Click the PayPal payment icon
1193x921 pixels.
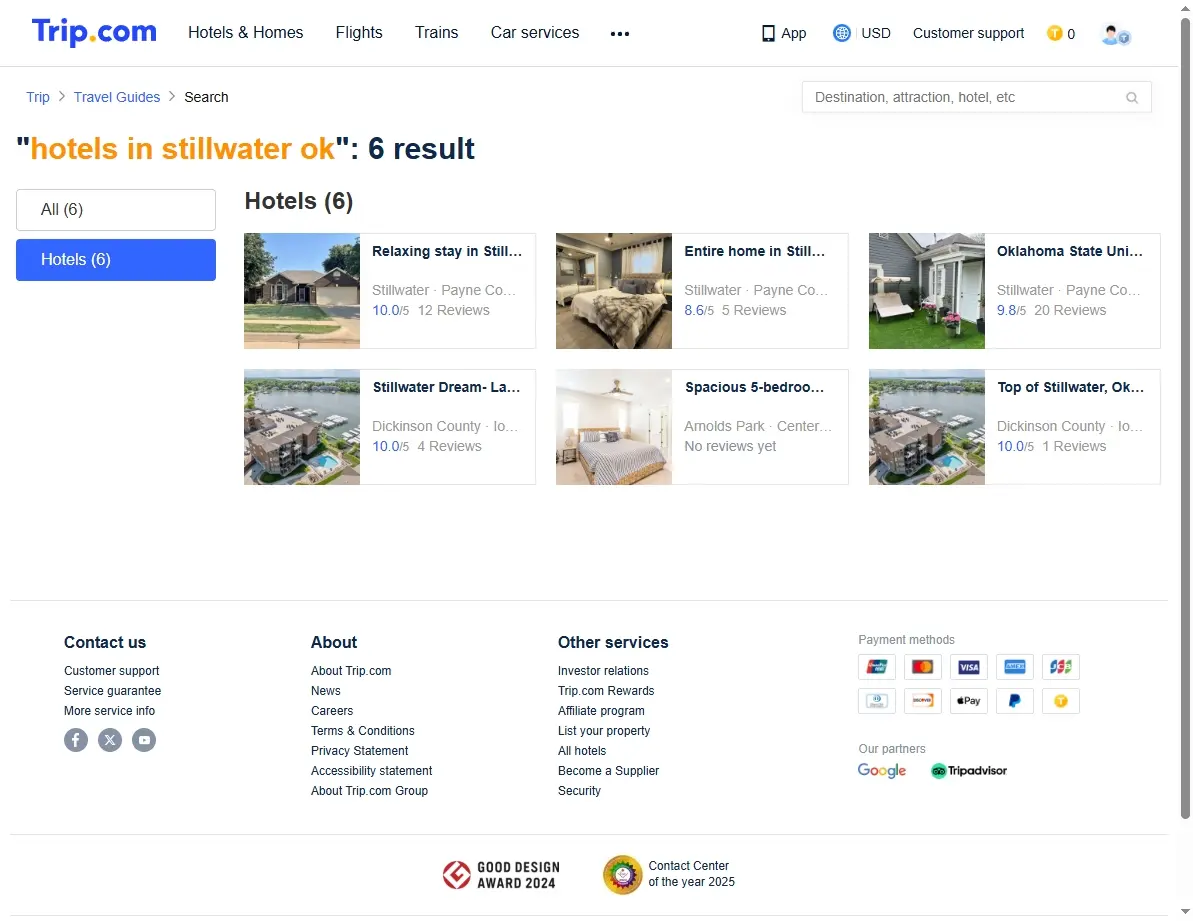1015,701
